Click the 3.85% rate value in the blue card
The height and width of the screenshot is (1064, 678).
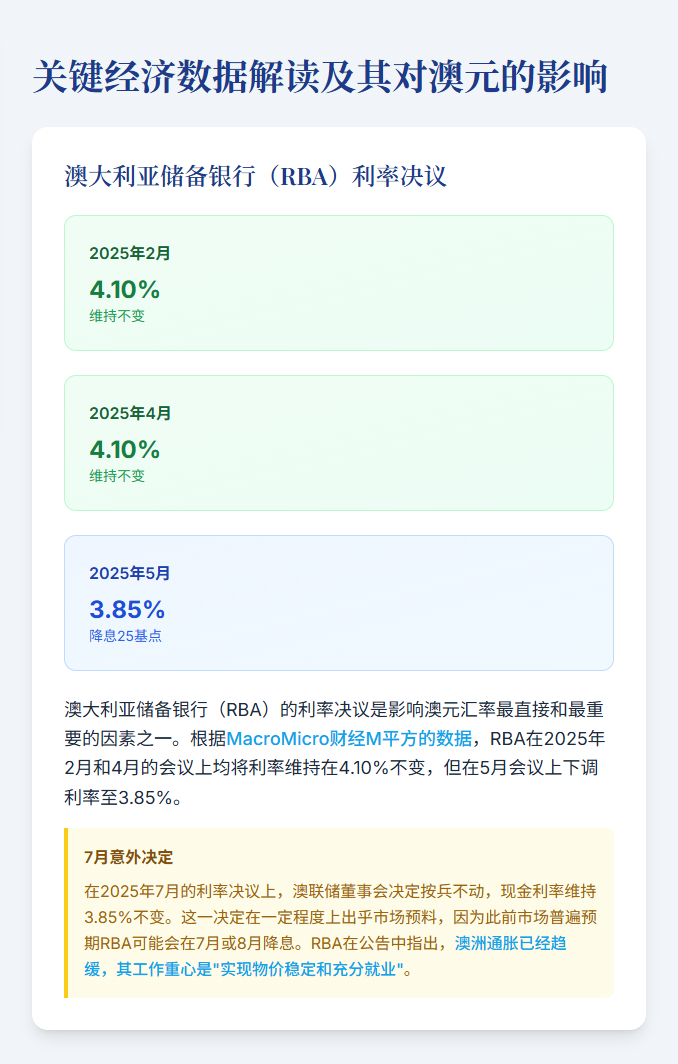(127, 609)
